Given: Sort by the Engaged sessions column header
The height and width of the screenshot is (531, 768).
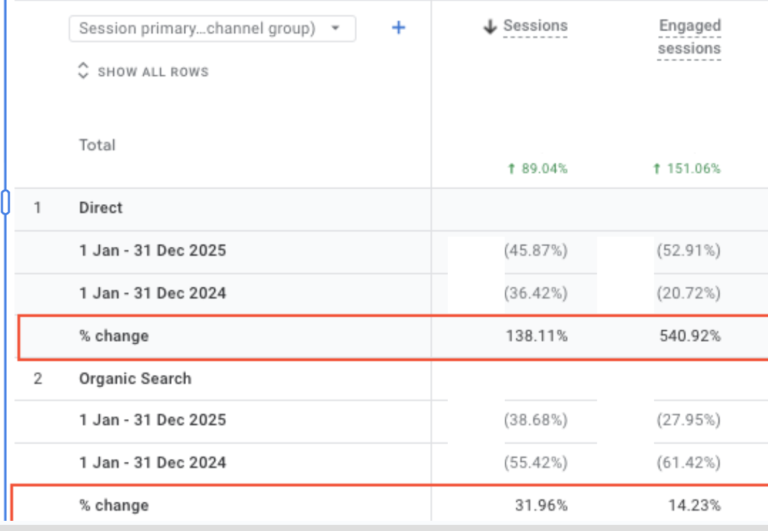Looking at the screenshot, I should tap(689, 37).
